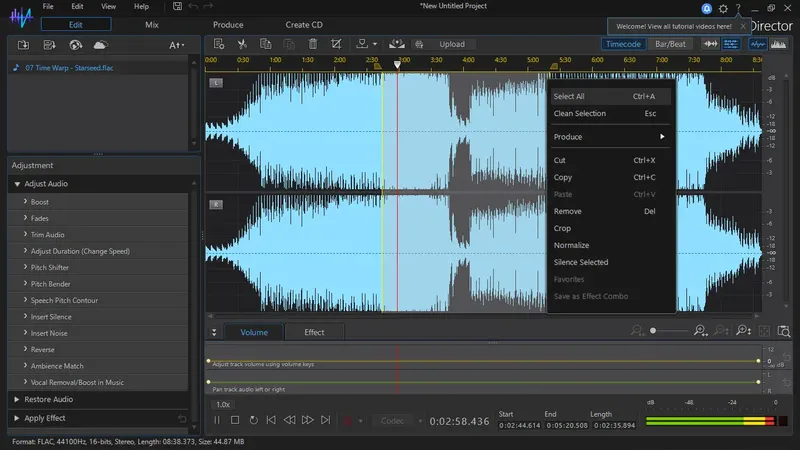
Task: Click the horizontal zoom slider handle
Action: click(653, 330)
